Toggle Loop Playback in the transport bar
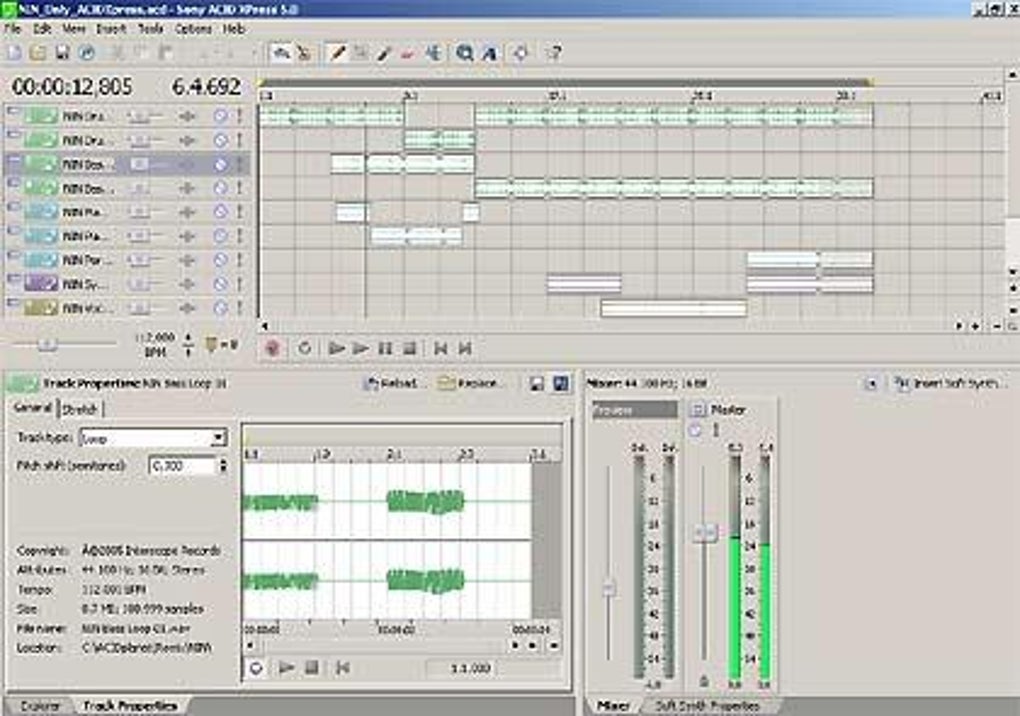 [x=305, y=349]
